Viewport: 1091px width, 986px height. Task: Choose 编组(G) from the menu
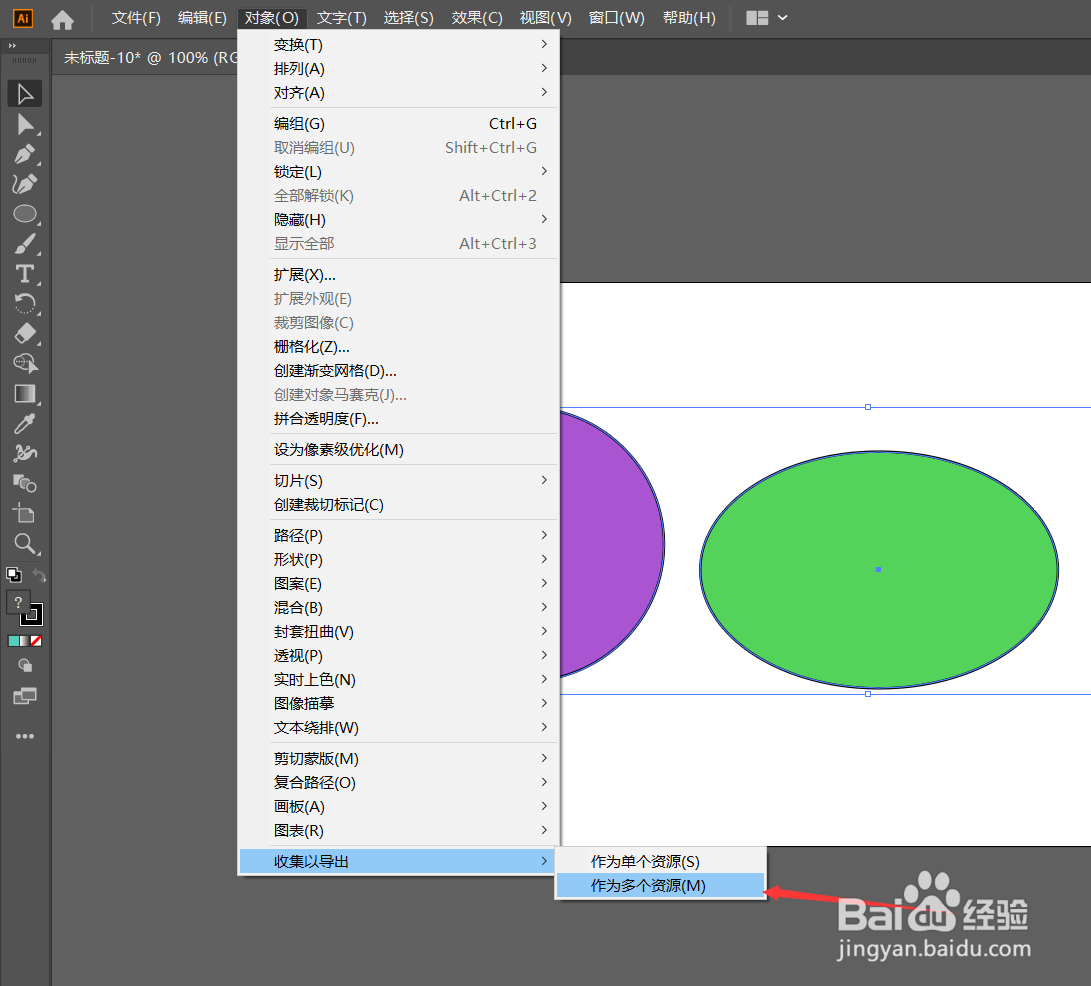399,123
